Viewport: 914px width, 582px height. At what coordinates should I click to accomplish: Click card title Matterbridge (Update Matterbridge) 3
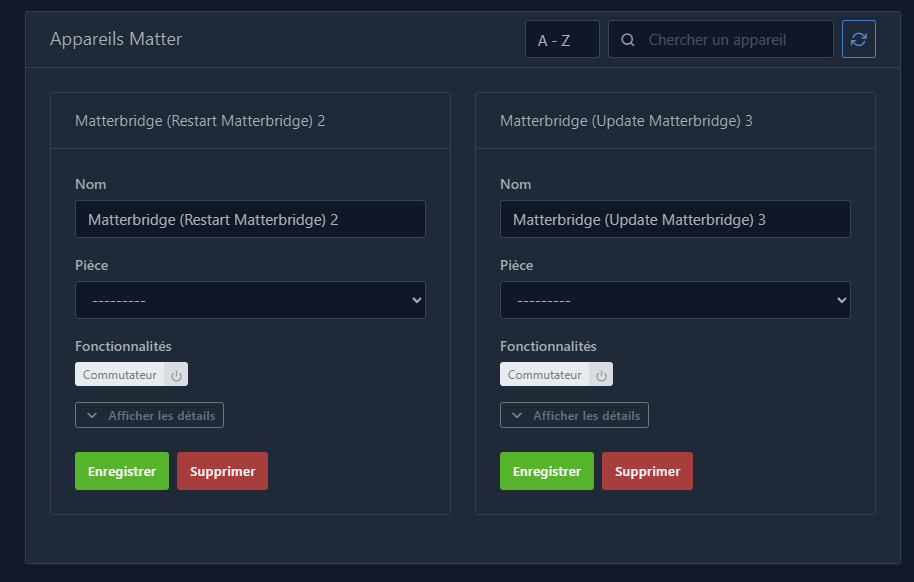(626, 121)
